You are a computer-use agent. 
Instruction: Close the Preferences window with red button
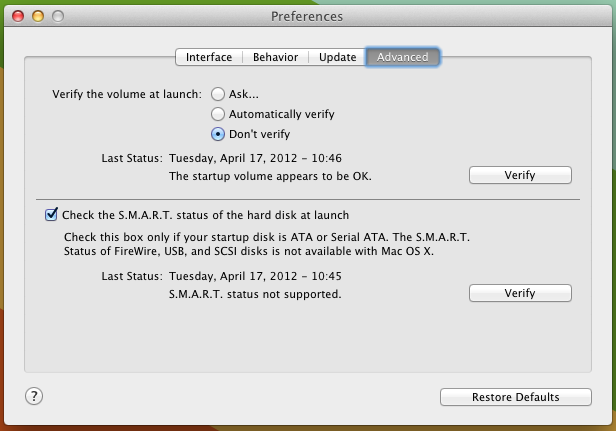18,17
